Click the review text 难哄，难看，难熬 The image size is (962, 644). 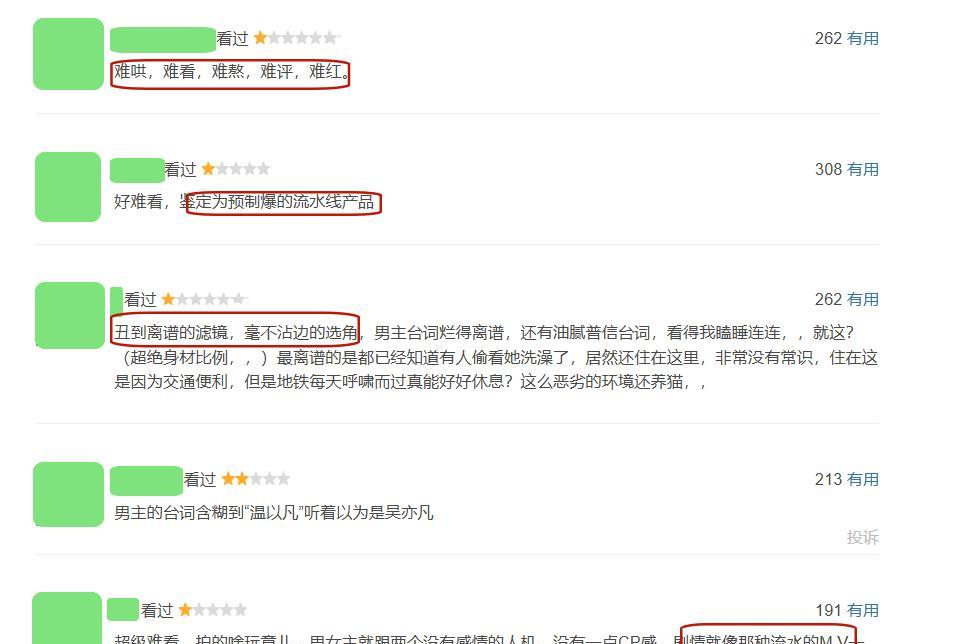(x=232, y=72)
